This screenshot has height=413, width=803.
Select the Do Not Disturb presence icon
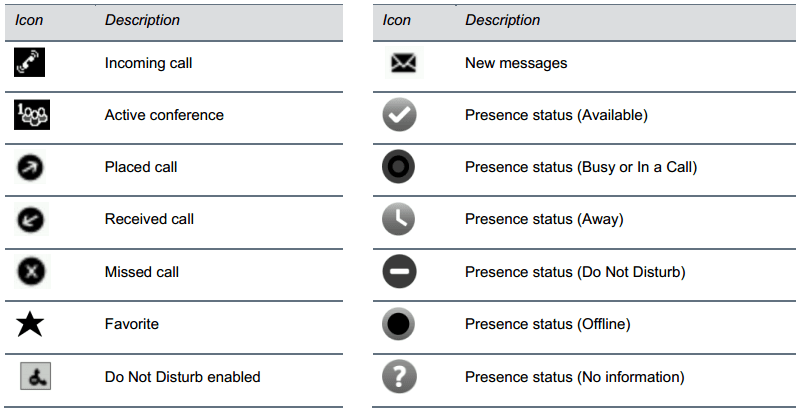point(399,272)
